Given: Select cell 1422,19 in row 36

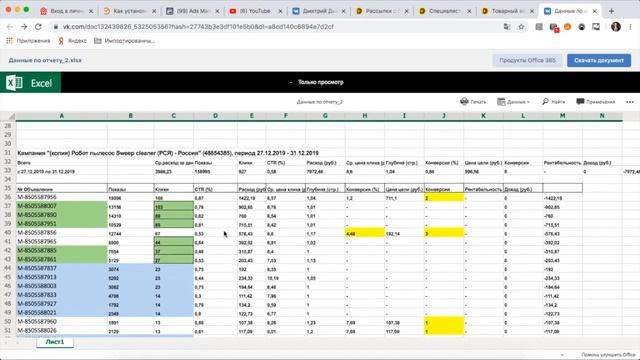Looking at the screenshot, I should click(251, 198).
